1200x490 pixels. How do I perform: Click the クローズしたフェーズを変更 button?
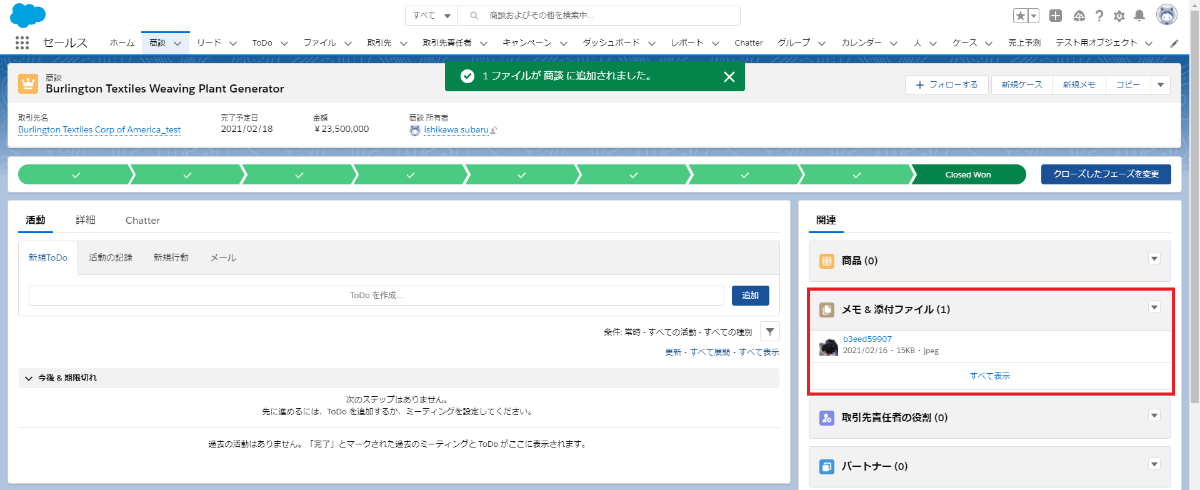click(1106, 174)
